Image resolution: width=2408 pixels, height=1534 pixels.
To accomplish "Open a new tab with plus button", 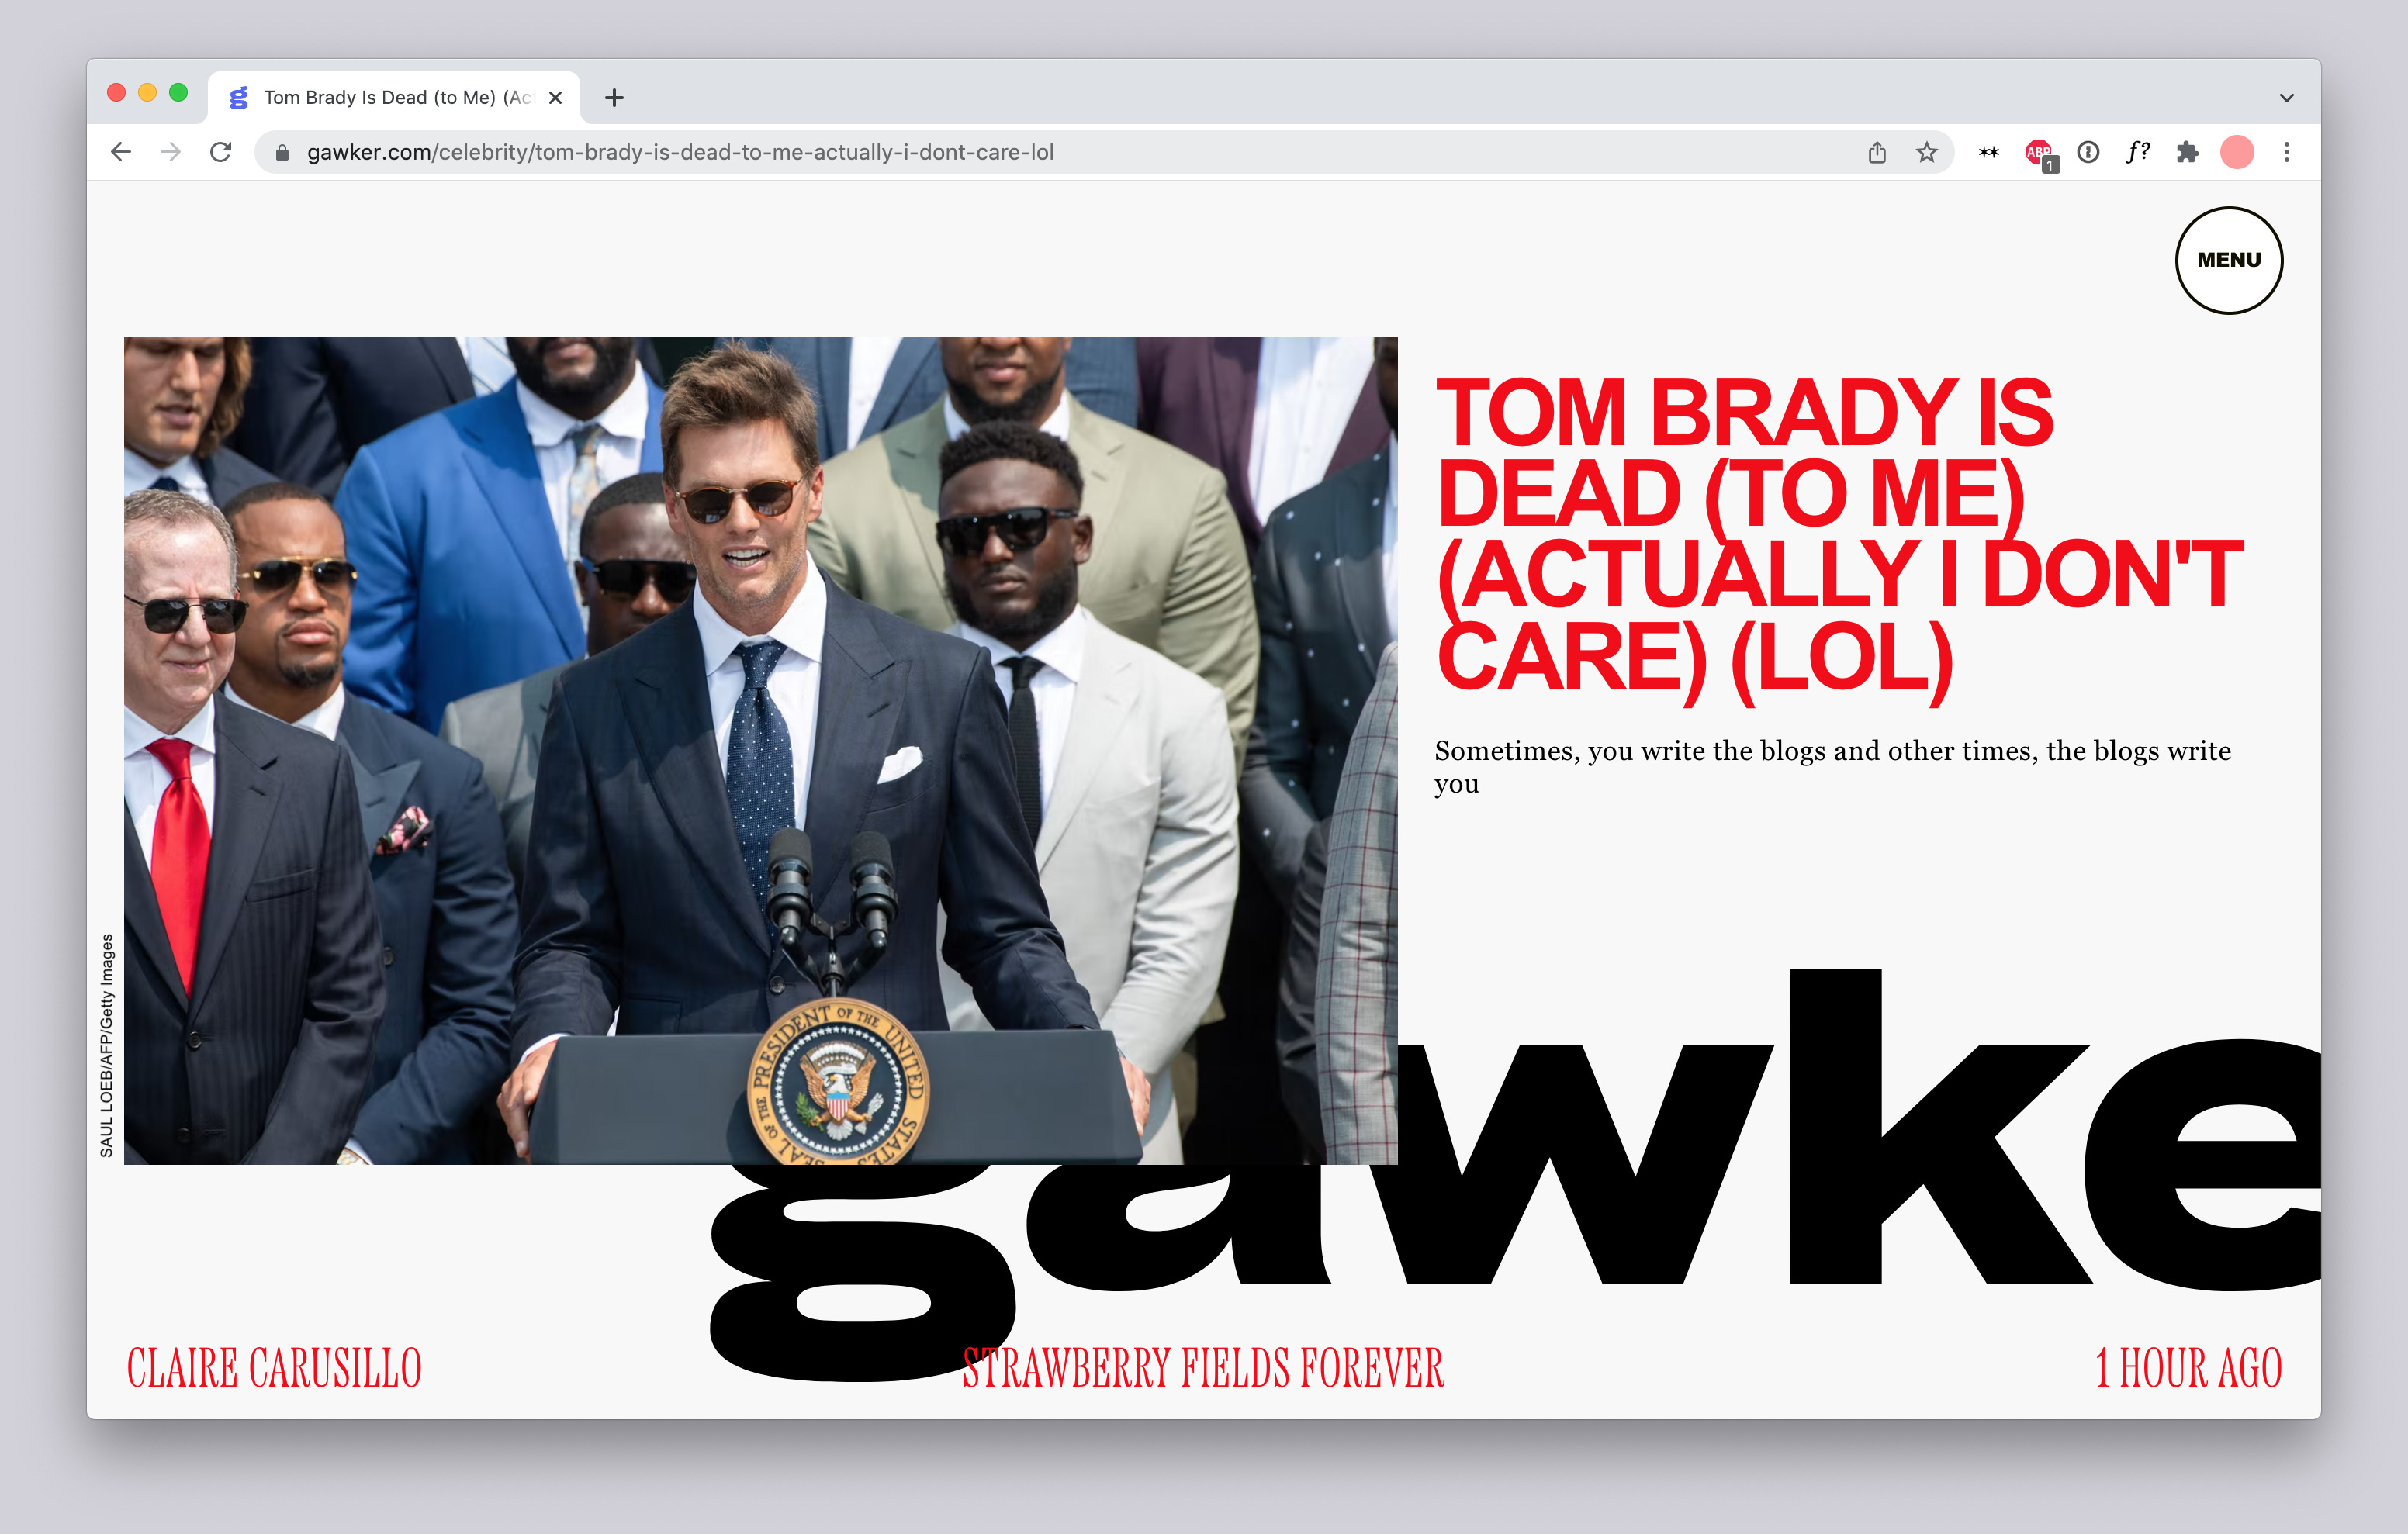I will pyautogui.click(x=614, y=97).
